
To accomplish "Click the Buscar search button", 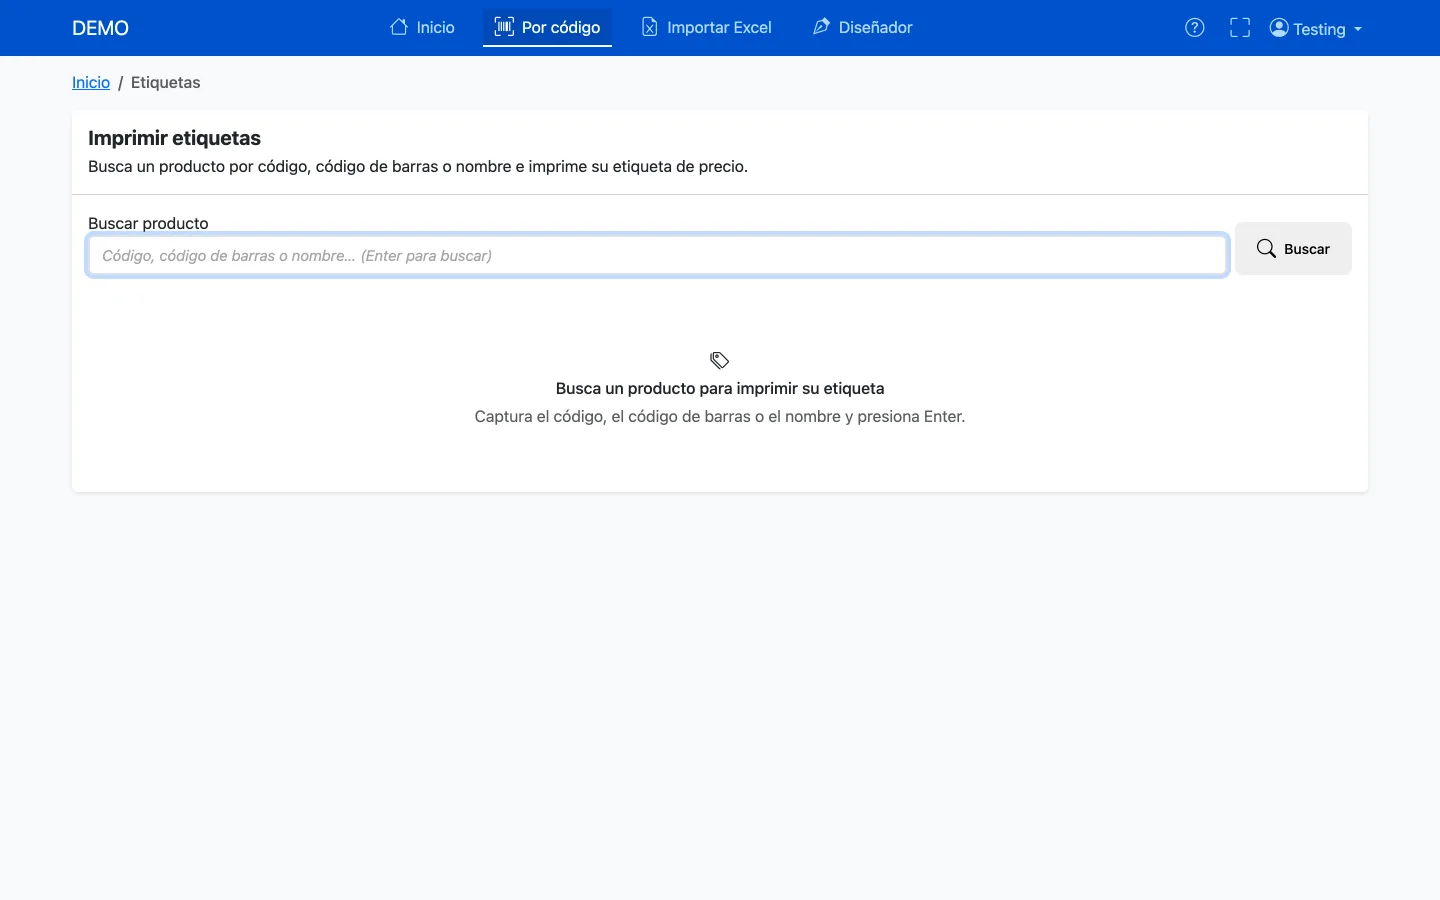I will point(1293,248).
